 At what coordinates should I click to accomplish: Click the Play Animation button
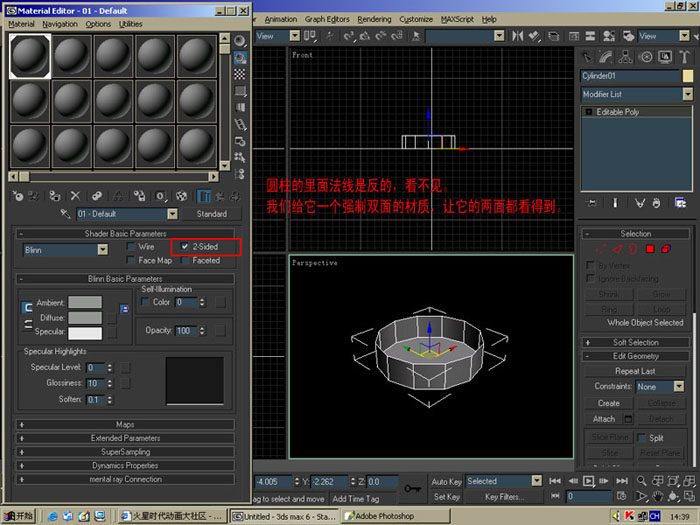click(x=589, y=481)
